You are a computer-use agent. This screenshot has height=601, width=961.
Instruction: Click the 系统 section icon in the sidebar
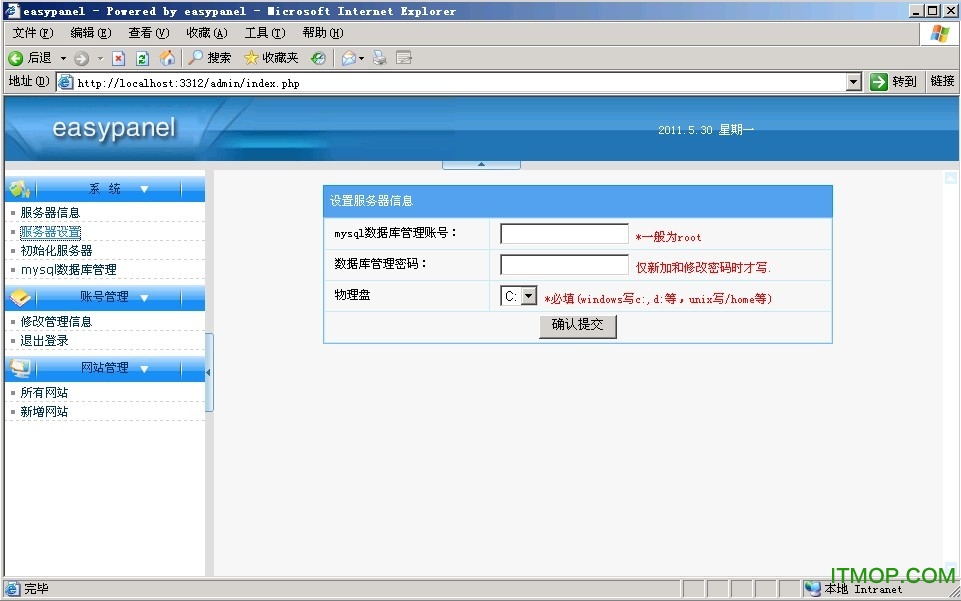pos(18,187)
